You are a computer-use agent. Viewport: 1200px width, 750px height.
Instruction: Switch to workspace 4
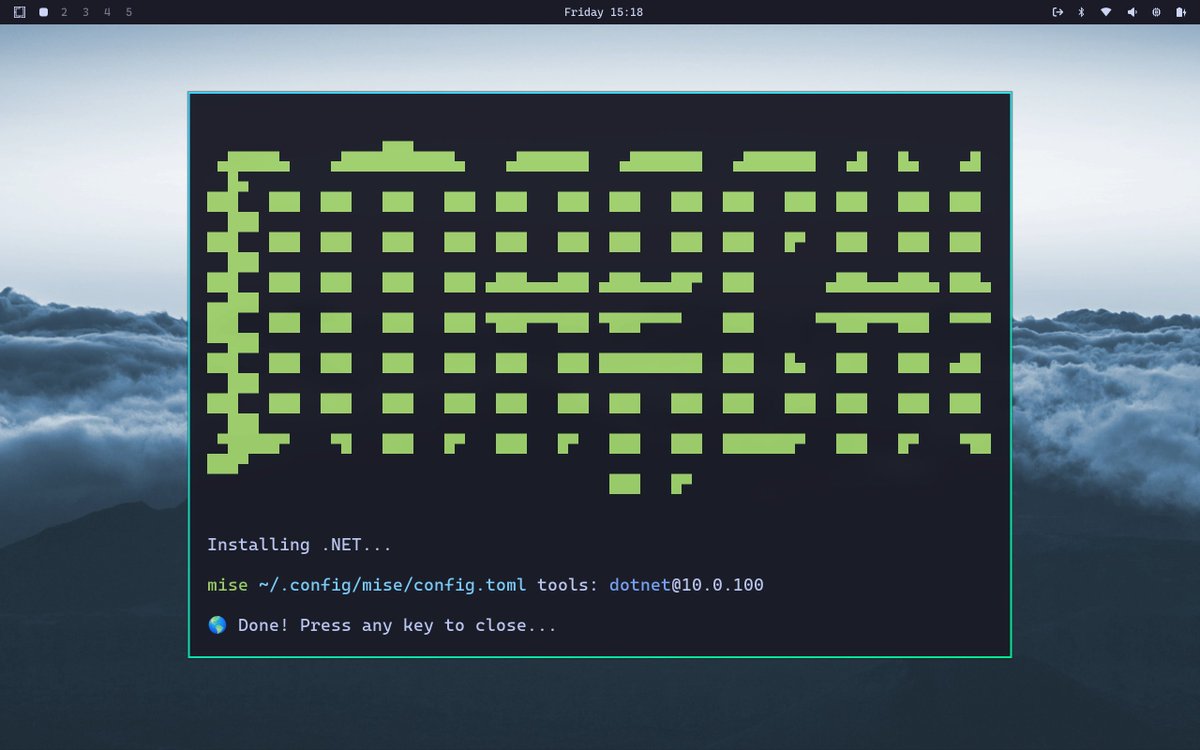point(107,12)
